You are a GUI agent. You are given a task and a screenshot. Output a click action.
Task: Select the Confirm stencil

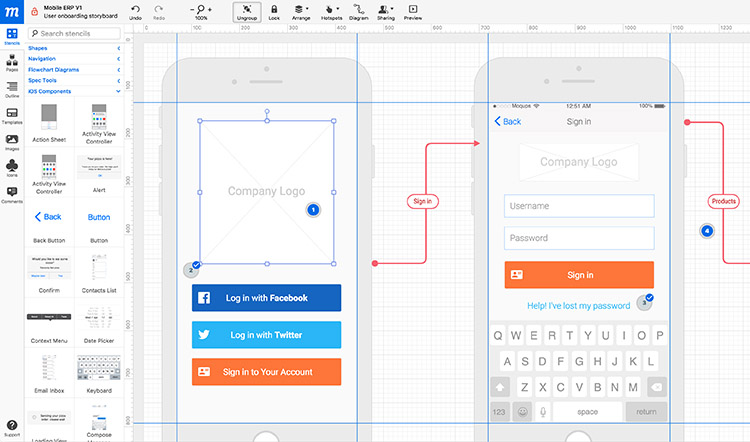[49, 273]
